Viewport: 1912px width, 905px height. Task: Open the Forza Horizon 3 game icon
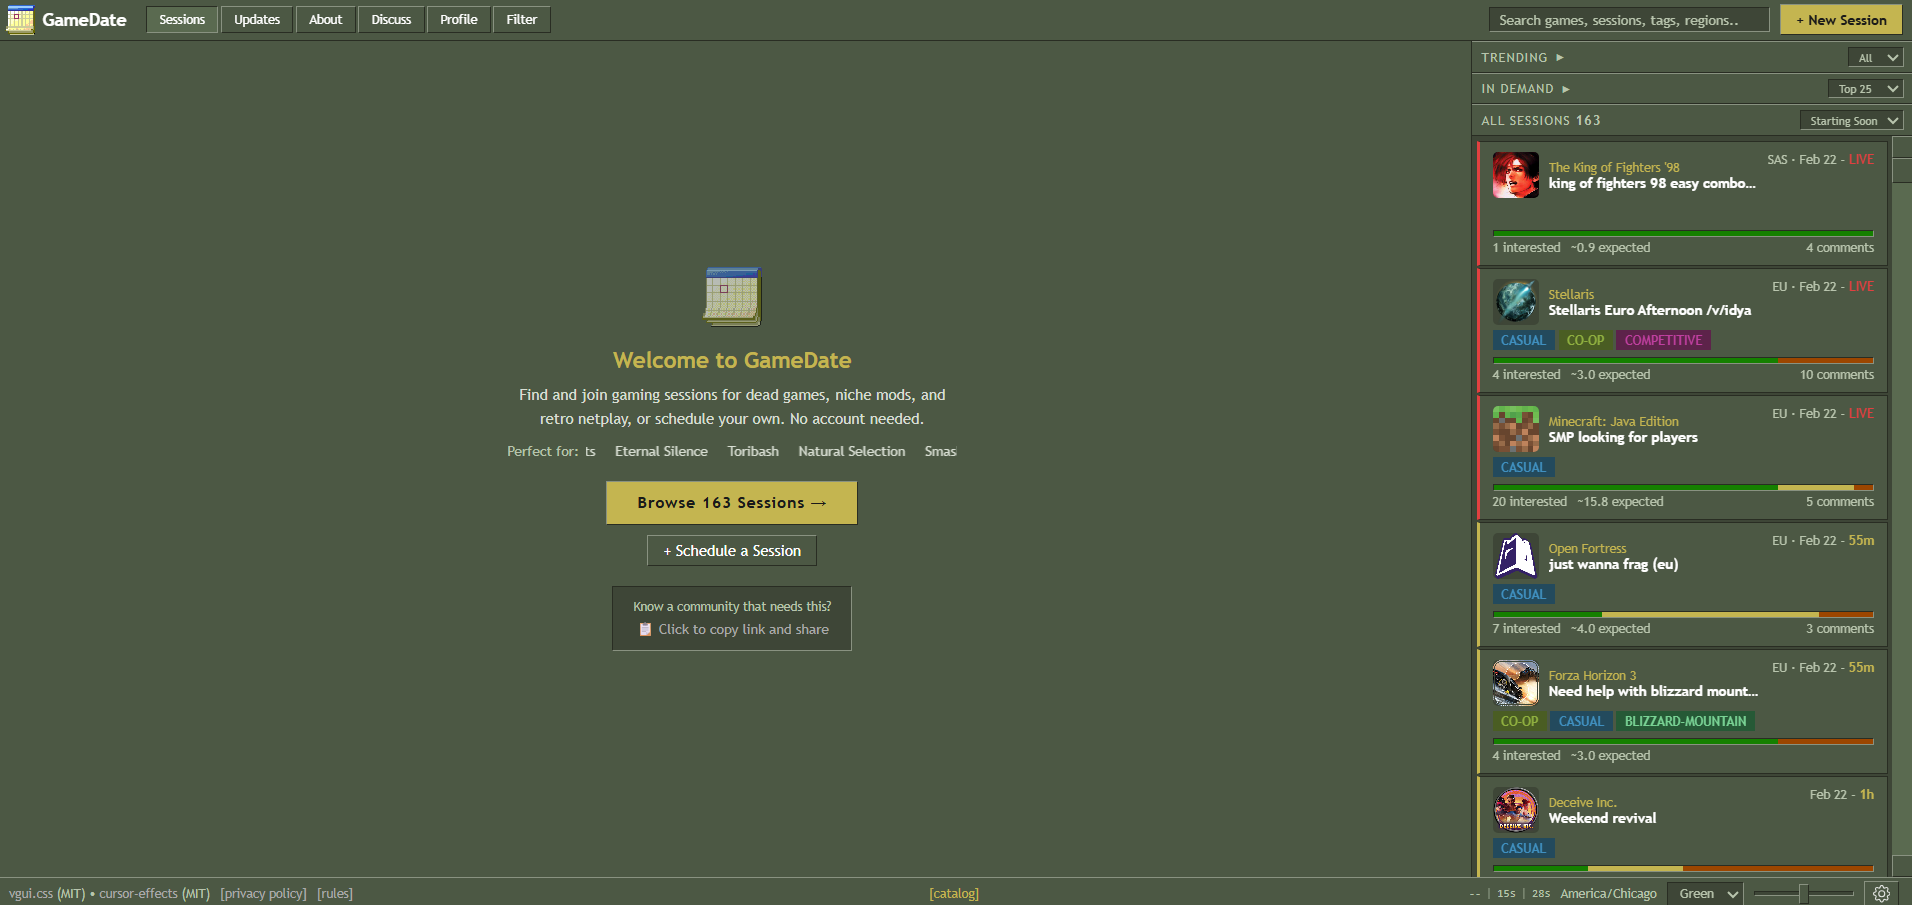click(1516, 683)
